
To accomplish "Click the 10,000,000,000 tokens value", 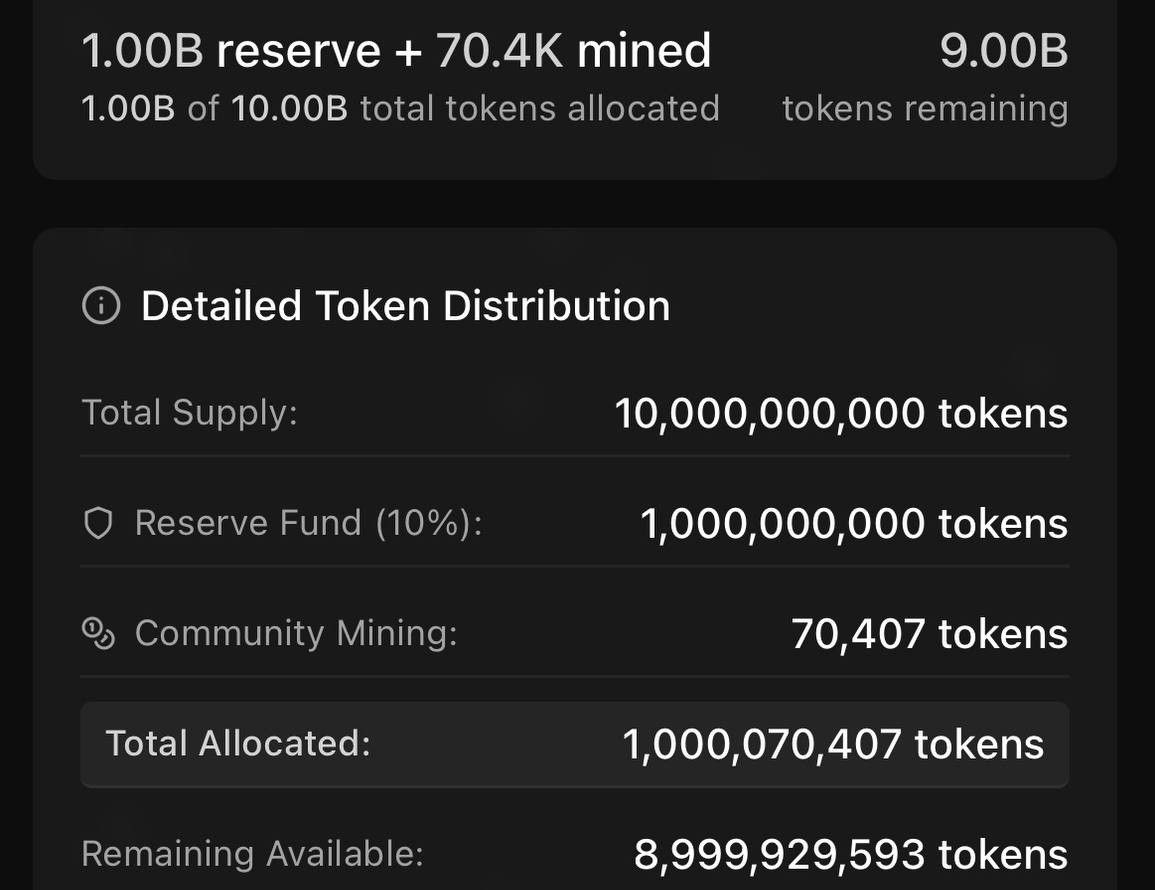I will 841,413.
